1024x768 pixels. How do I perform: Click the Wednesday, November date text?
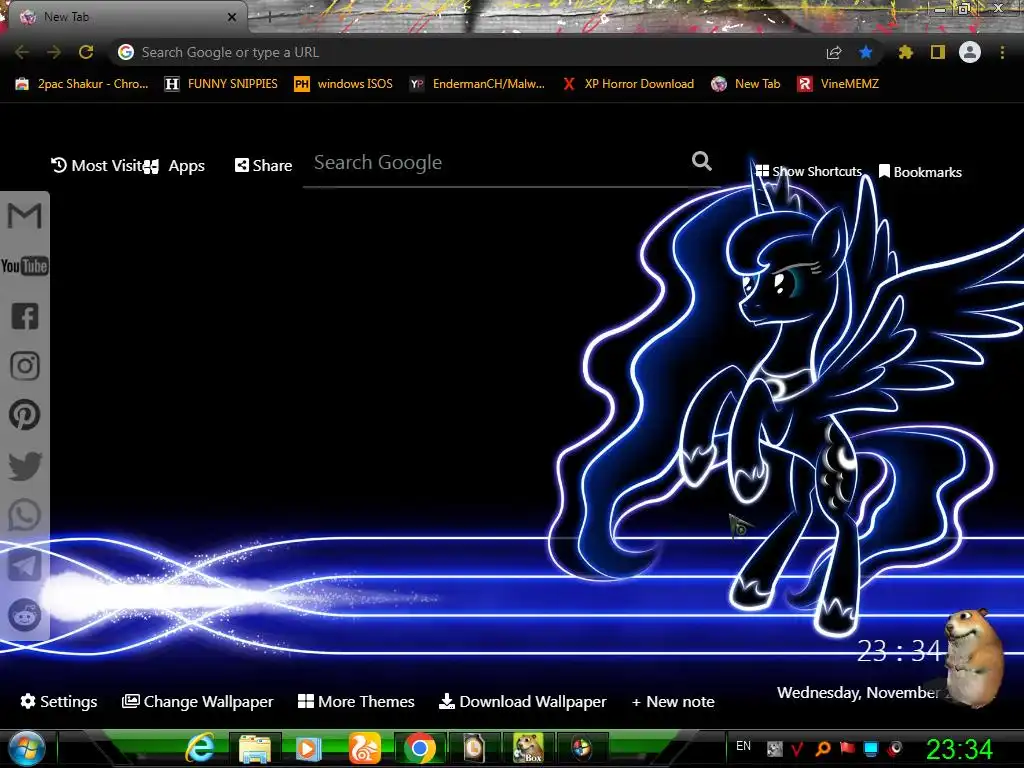coord(857,692)
